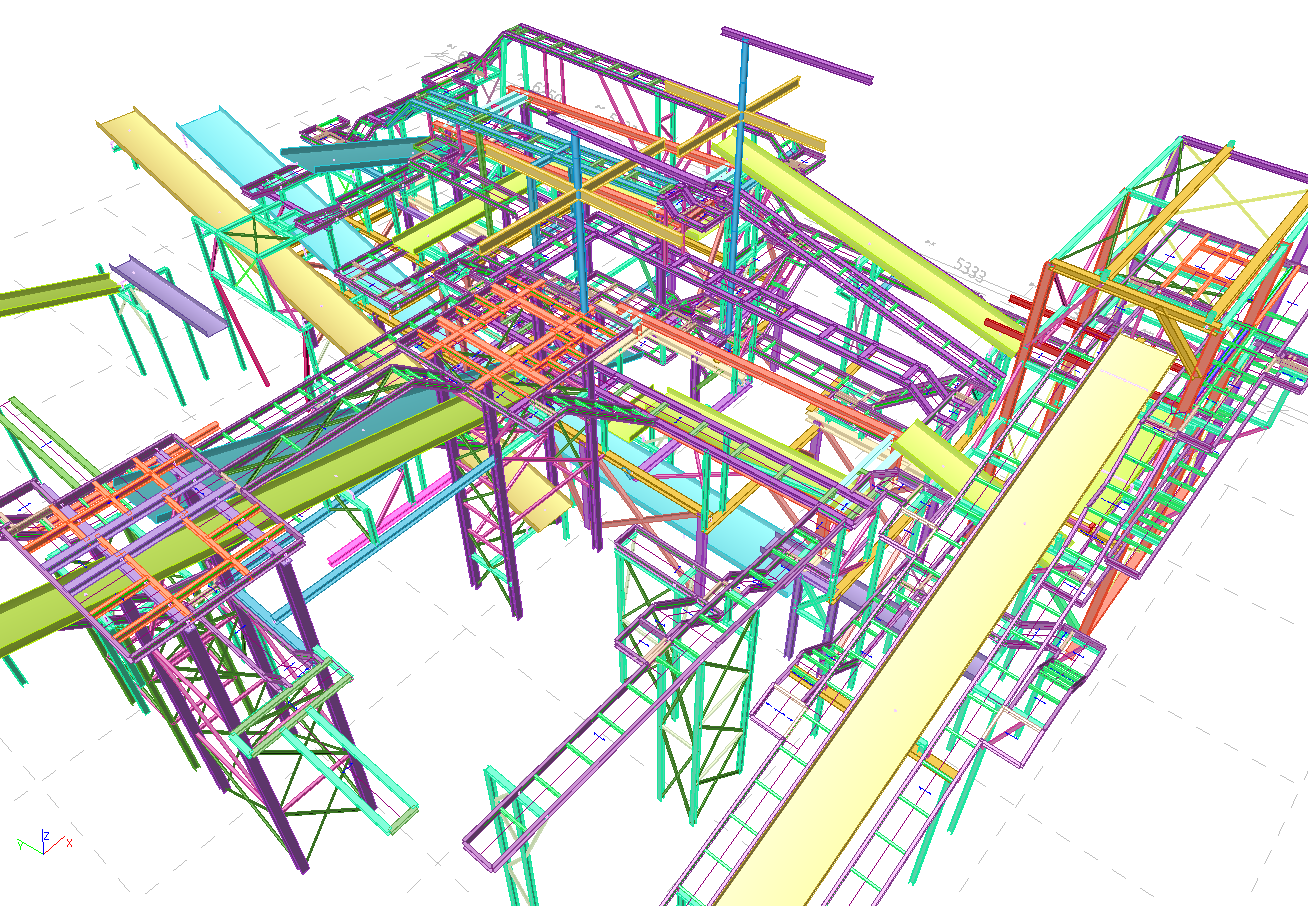
Task: Select the lavender chute on the left side
Action: 170,297
